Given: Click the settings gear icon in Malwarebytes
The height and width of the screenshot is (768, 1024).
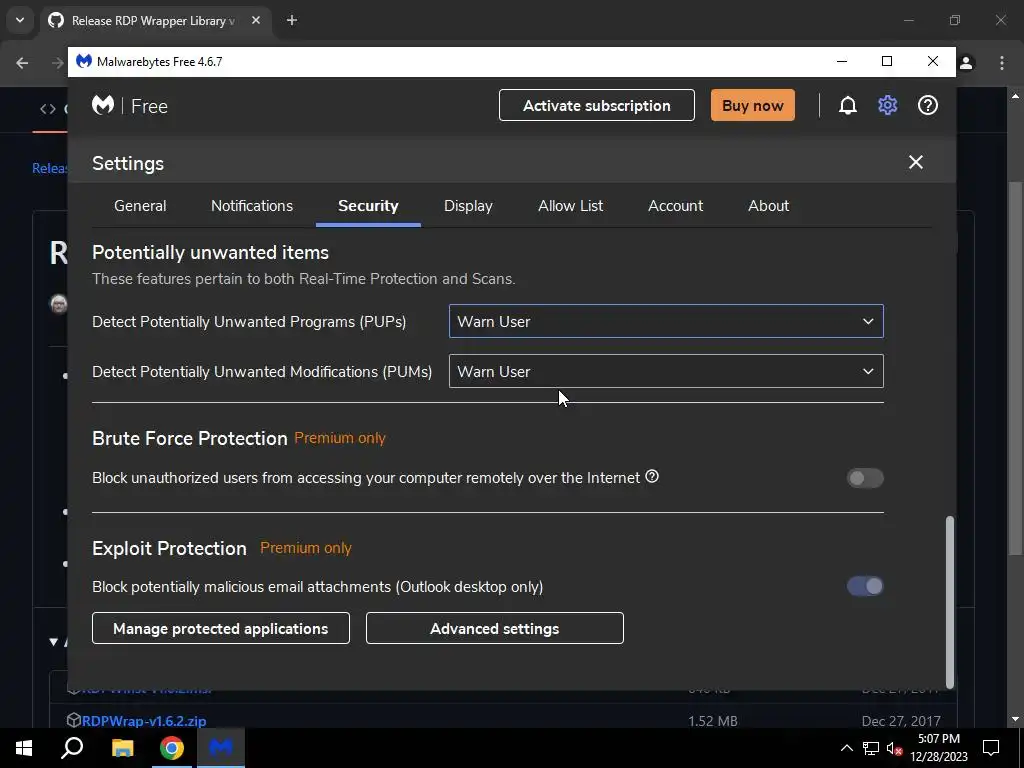Looking at the screenshot, I should (x=887, y=105).
